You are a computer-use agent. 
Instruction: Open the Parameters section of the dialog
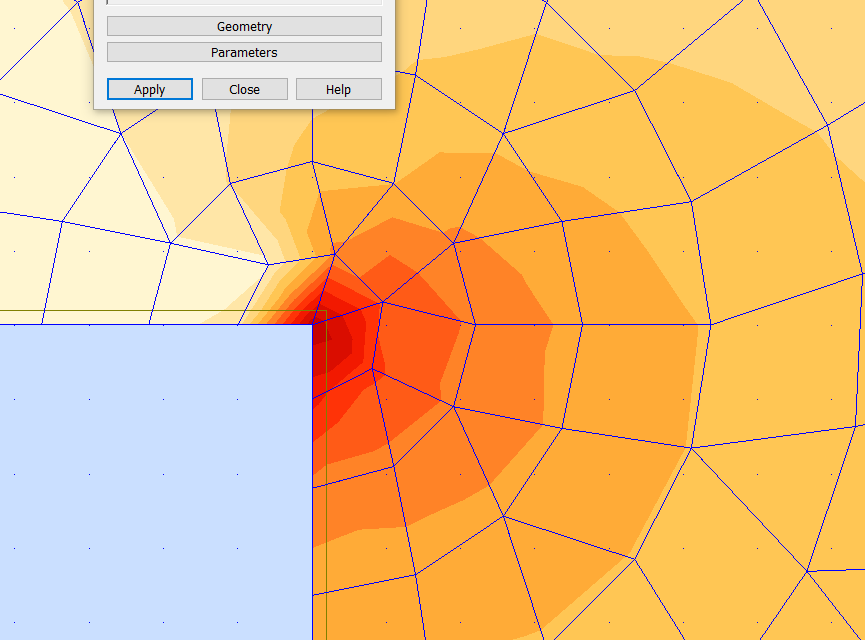(x=244, y=52)
